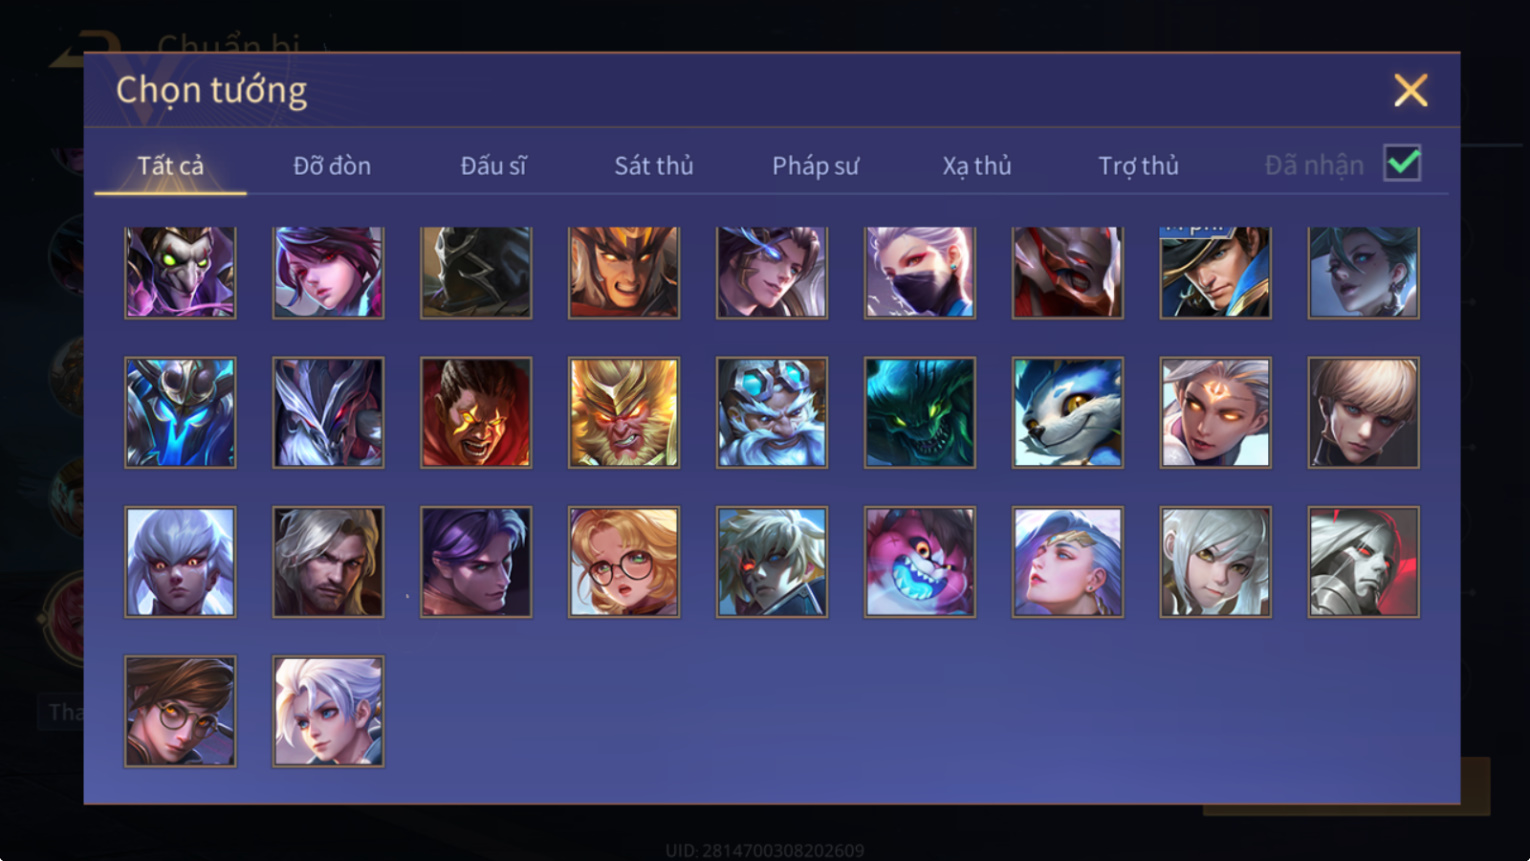Choose the white-bearded dwarf with goggles
Image resolution: width=1530 pixels, height=861 pixels.
[772, 413]
